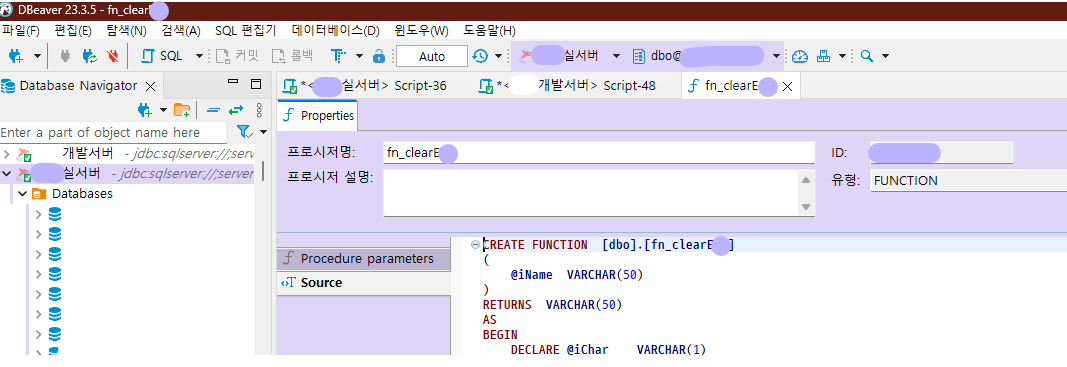This screenshot has width=1067, height=367.
Task: Click the transaction mode toolbar icon
Action: 338,57
